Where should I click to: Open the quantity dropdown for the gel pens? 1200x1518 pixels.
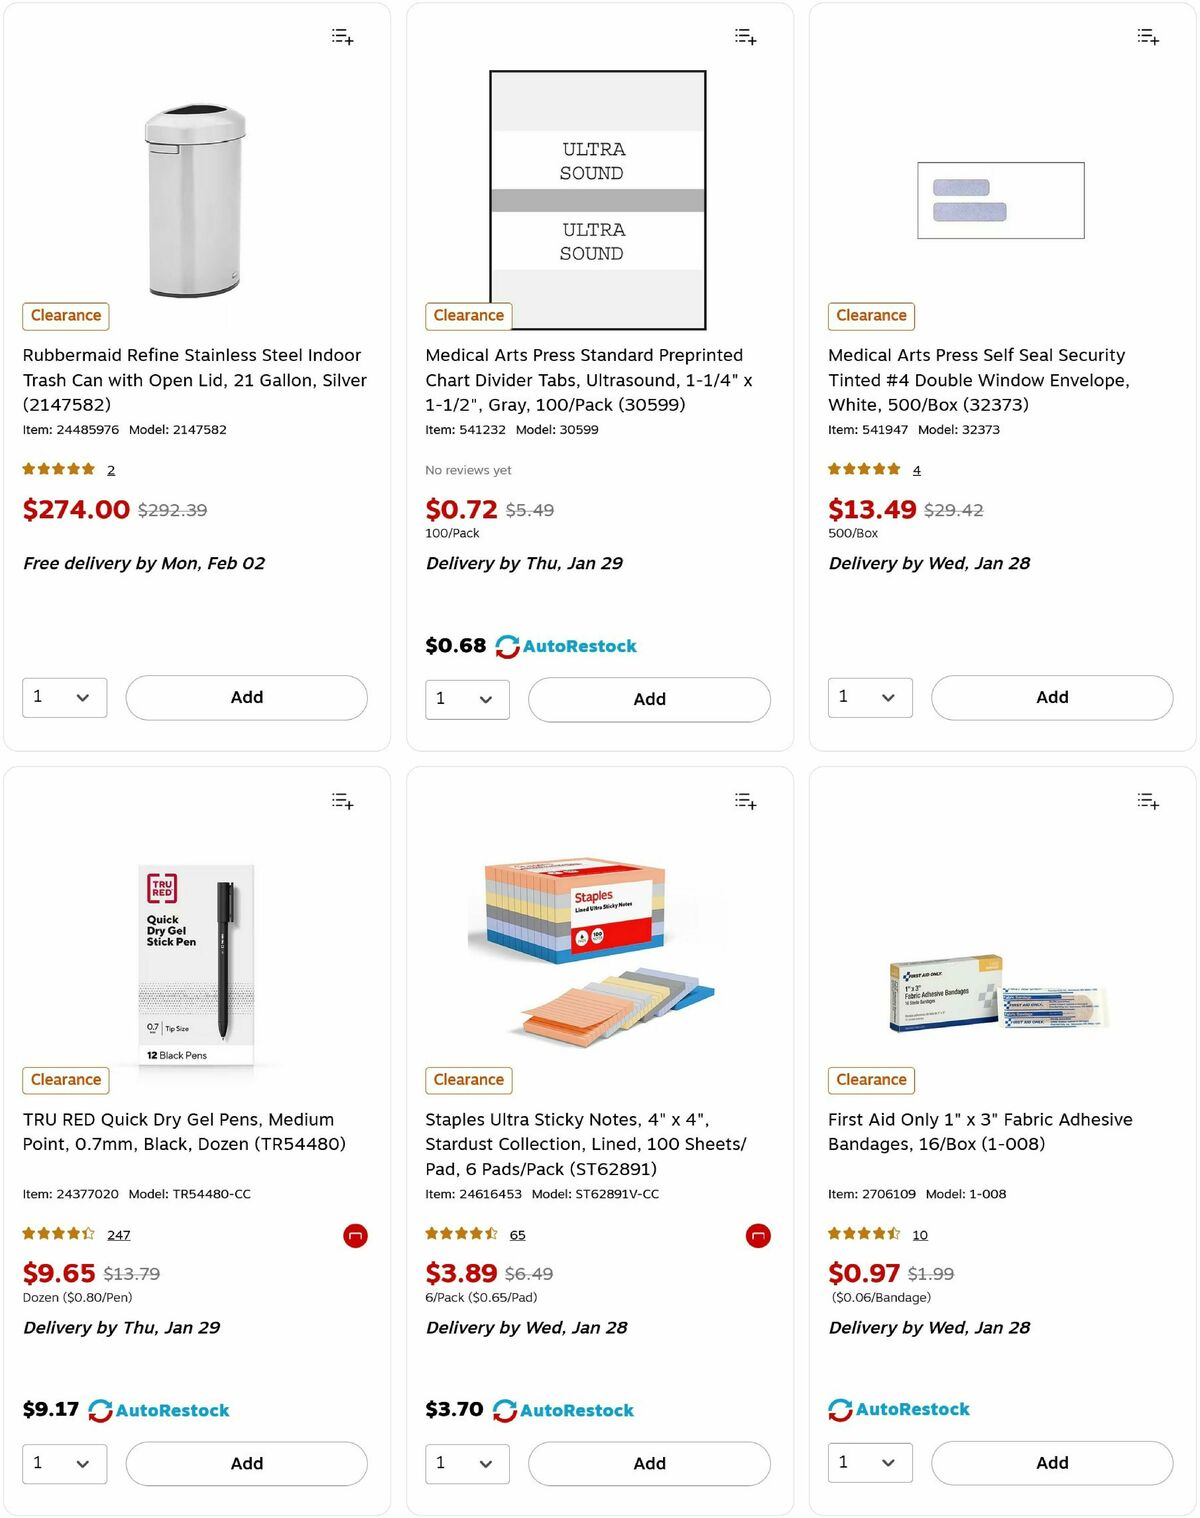click(64, 1463)
